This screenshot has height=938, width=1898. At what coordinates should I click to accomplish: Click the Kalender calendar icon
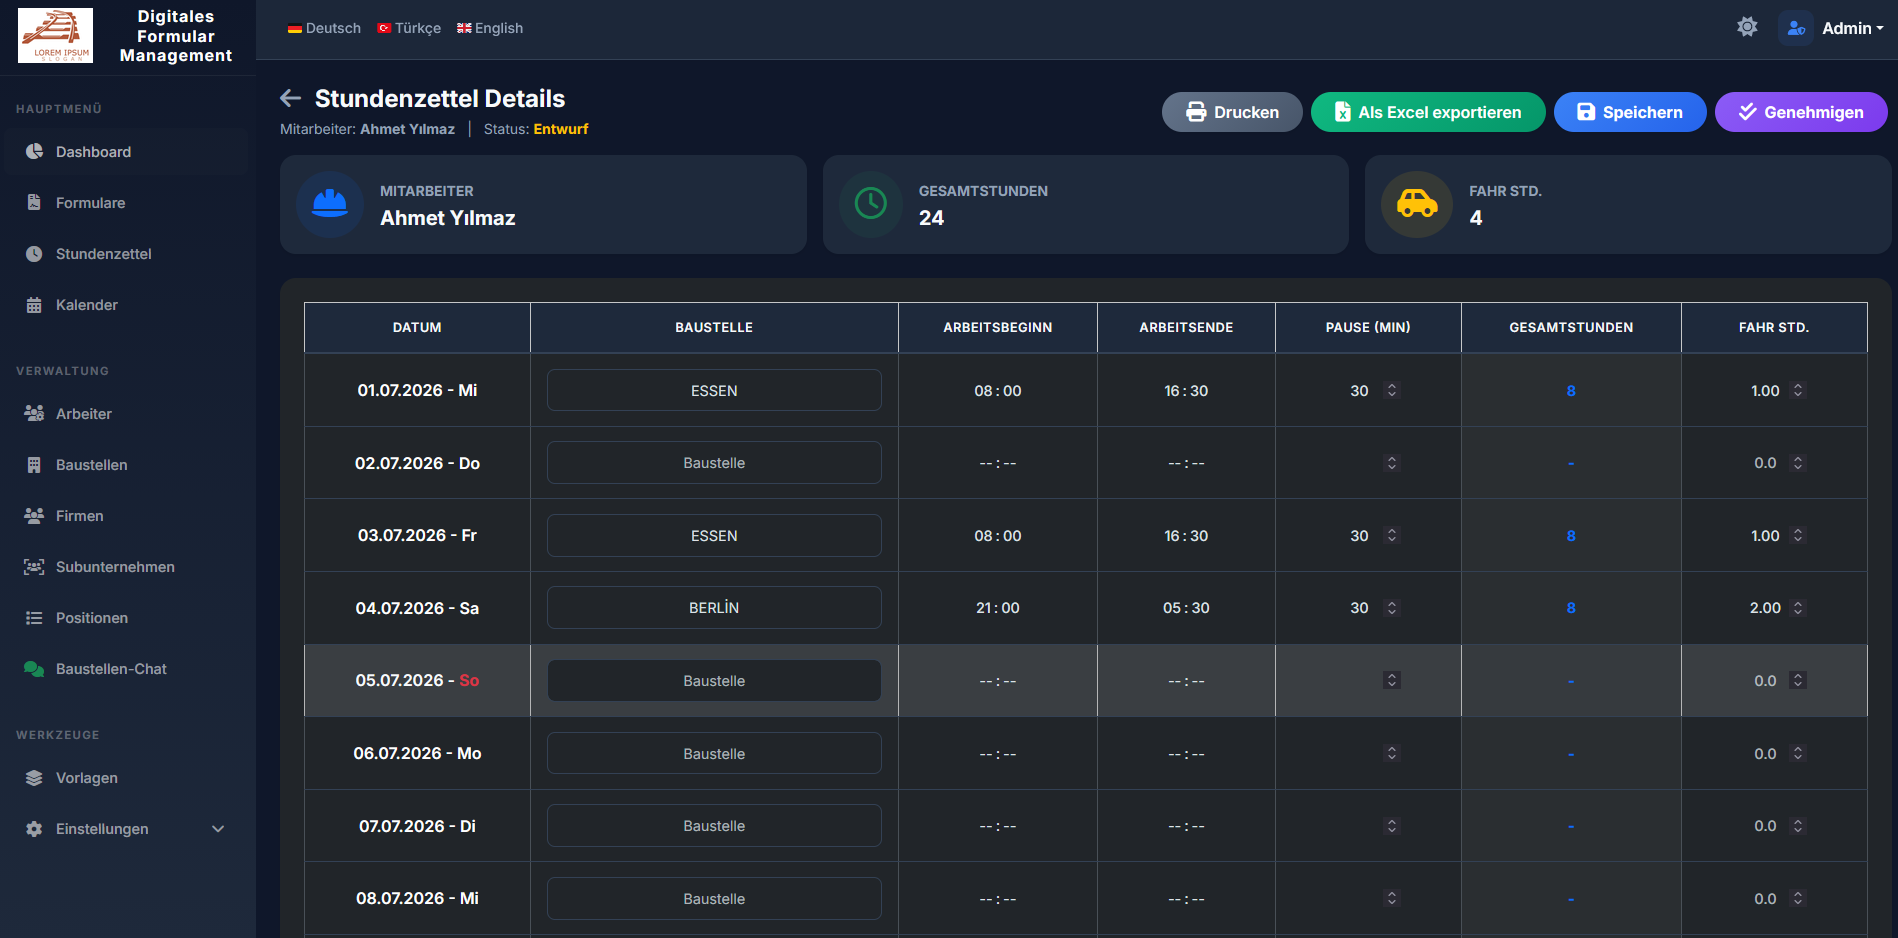34,304
